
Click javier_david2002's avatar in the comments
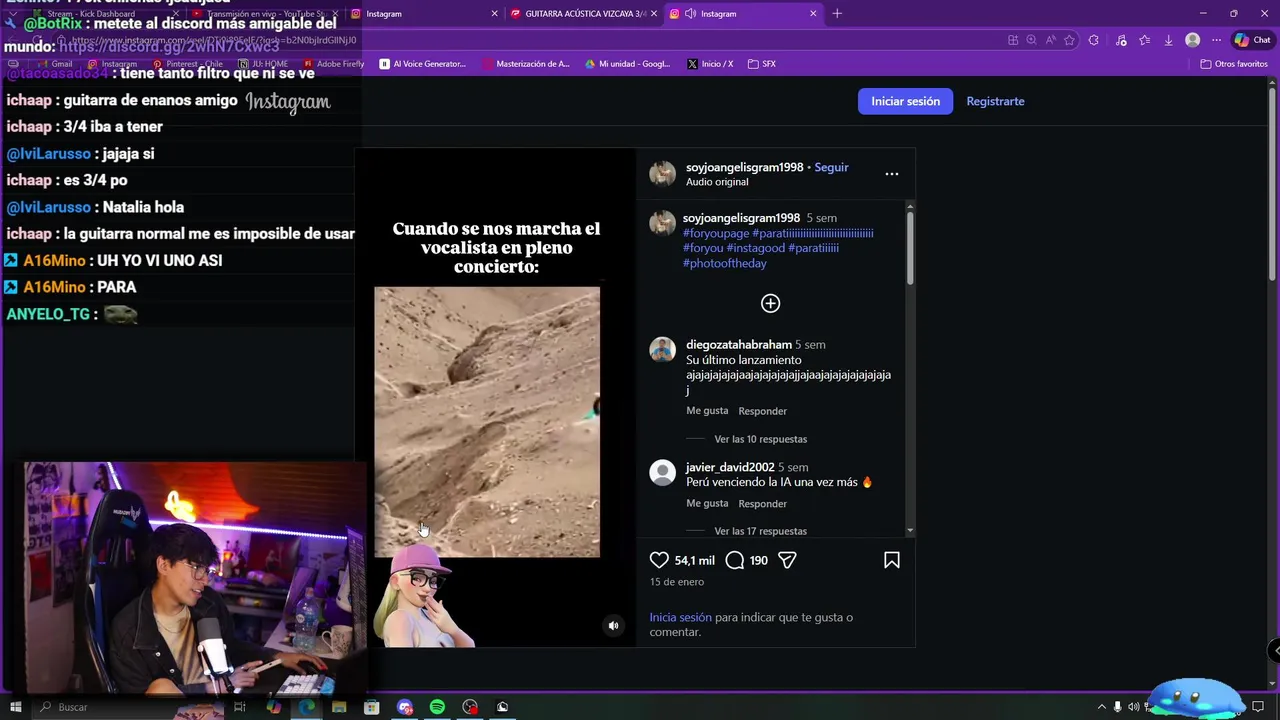(x=662, y=472)
